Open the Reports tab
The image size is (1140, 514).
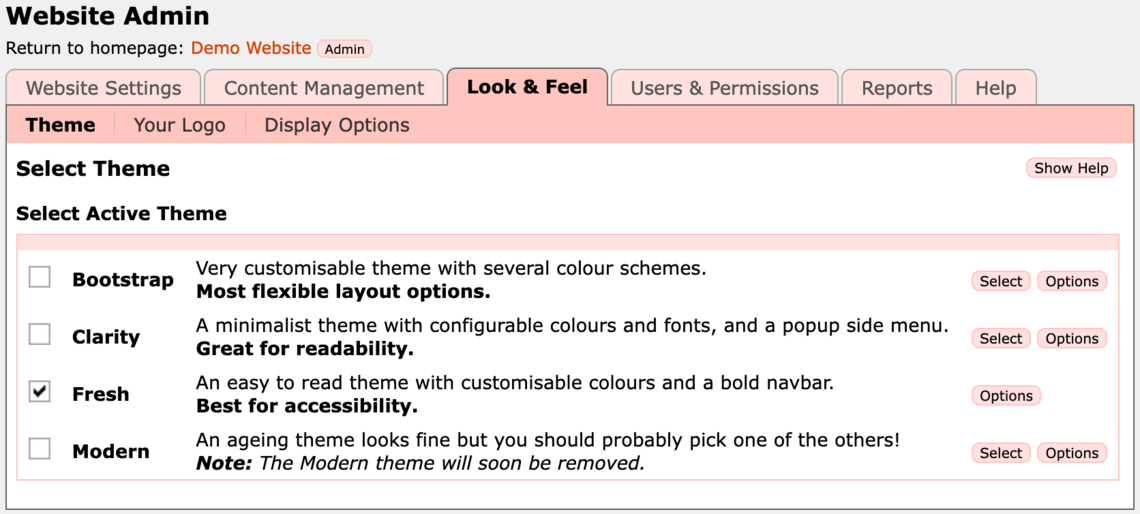896,88
